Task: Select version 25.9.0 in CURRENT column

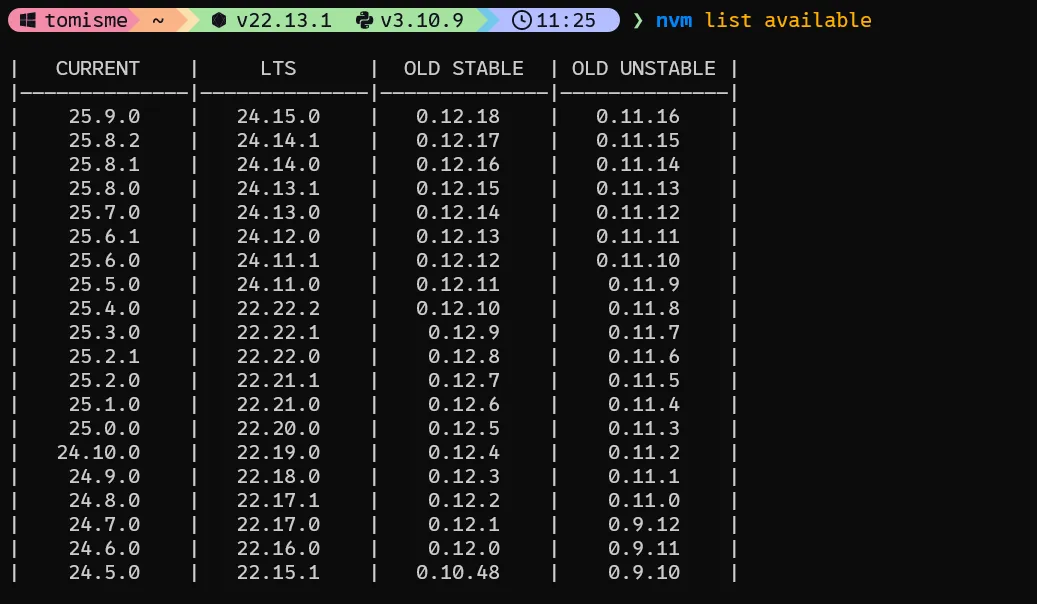Action: coord(104,116)
